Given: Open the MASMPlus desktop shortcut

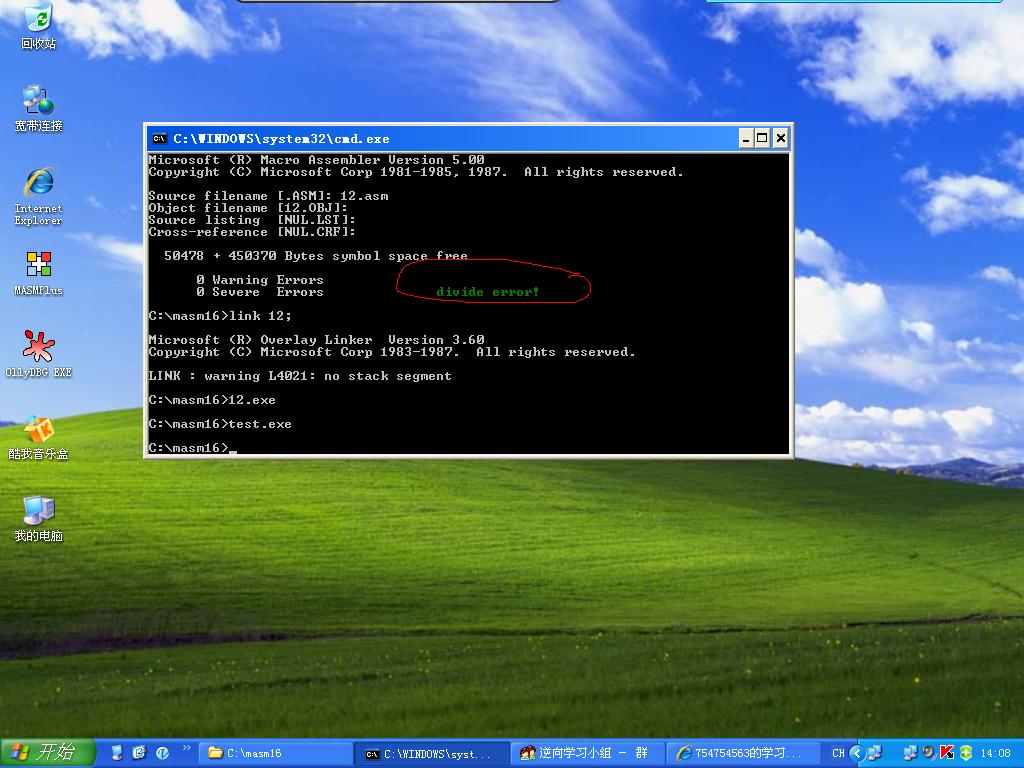Looking at the screenshot, I should (x=39, y=273).
